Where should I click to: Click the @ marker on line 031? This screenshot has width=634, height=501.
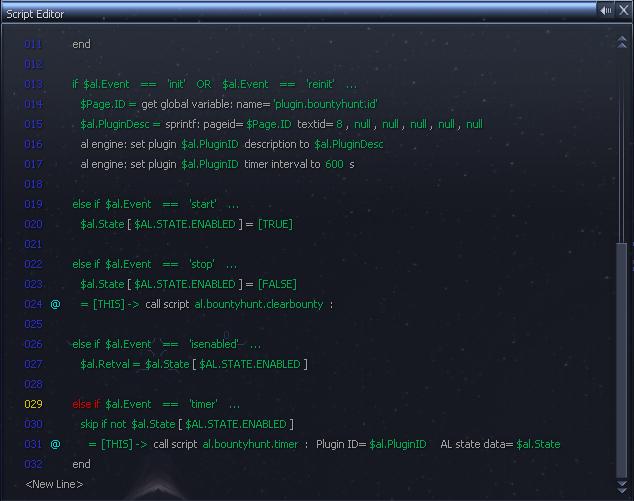[55, 444]
